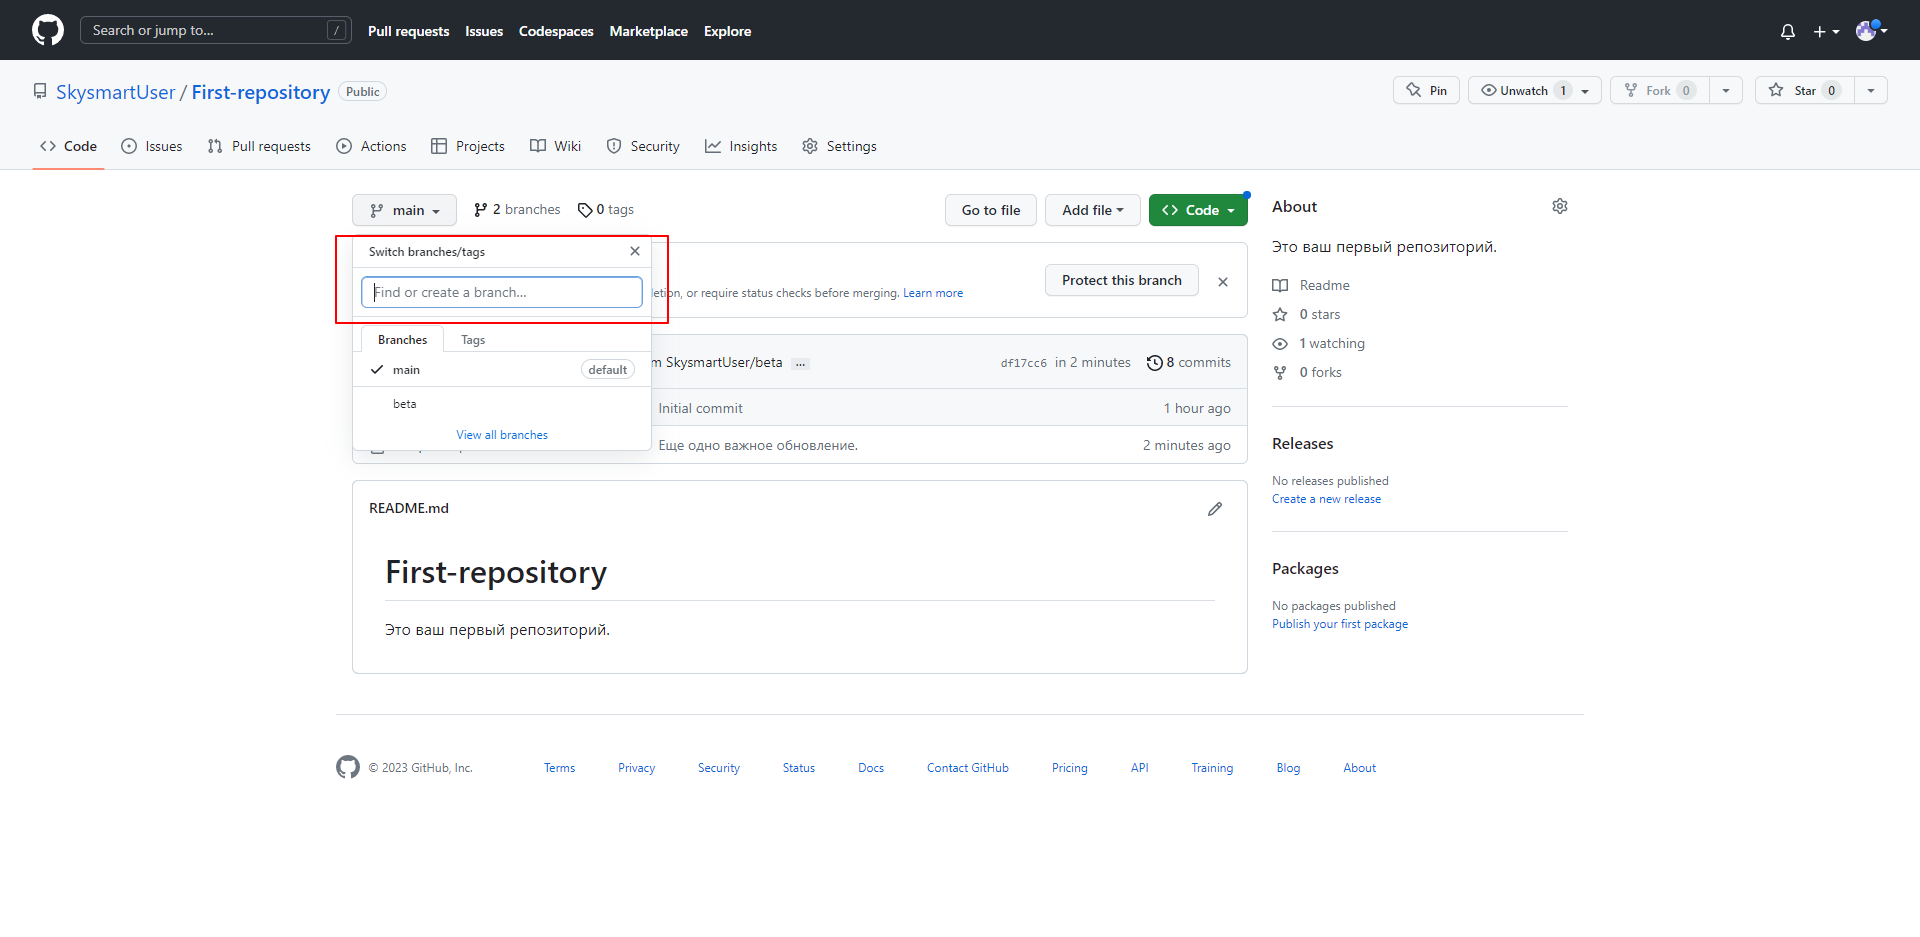Open Issues in top navigation
Image resolution: width=1920 pixels, height=937 pixels.
(484, 31)
